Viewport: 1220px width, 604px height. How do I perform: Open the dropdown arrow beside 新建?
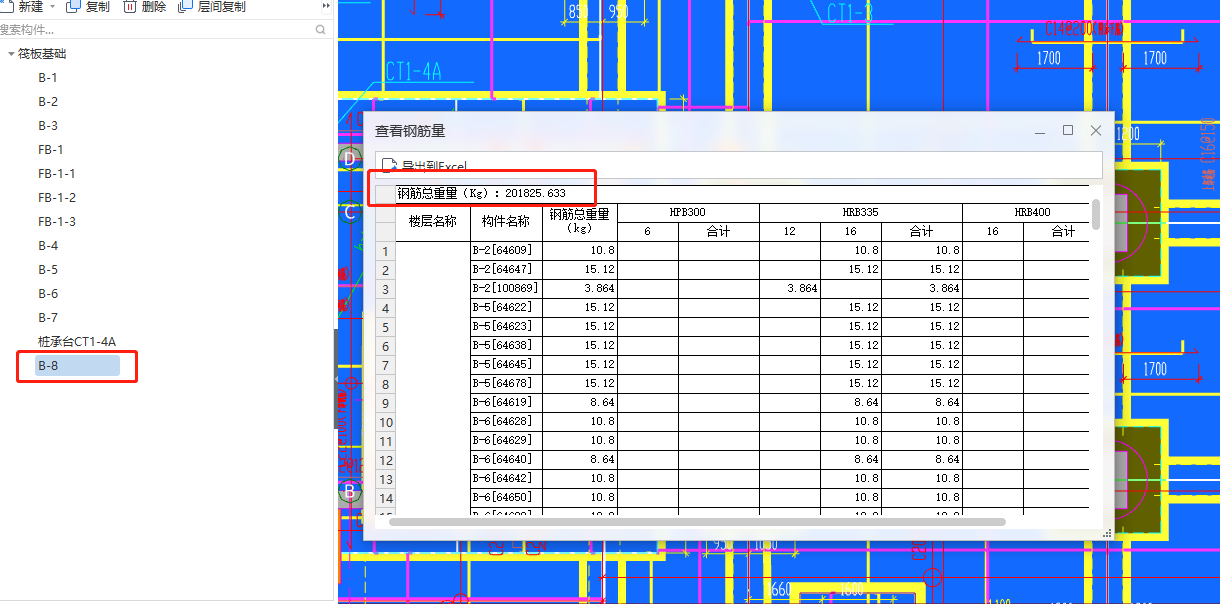click(52, 7)
